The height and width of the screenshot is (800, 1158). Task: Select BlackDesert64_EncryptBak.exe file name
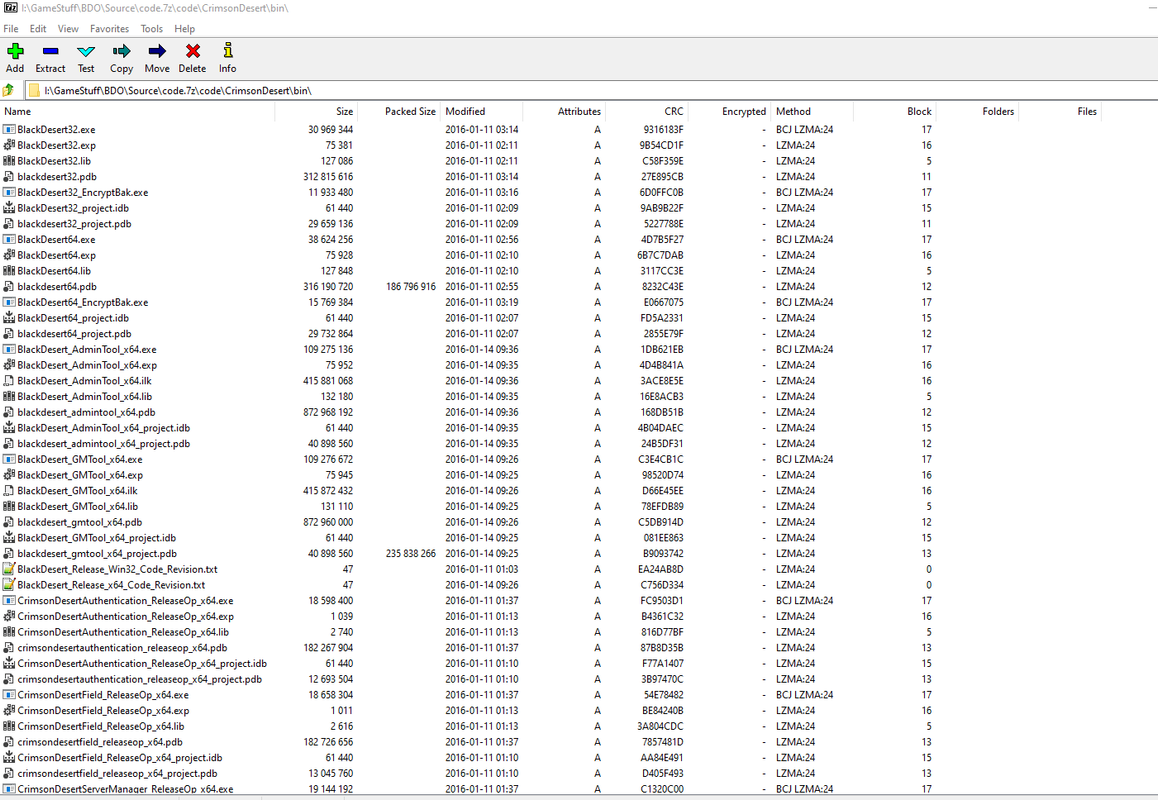pyautogui.click(x=83, y=302)
